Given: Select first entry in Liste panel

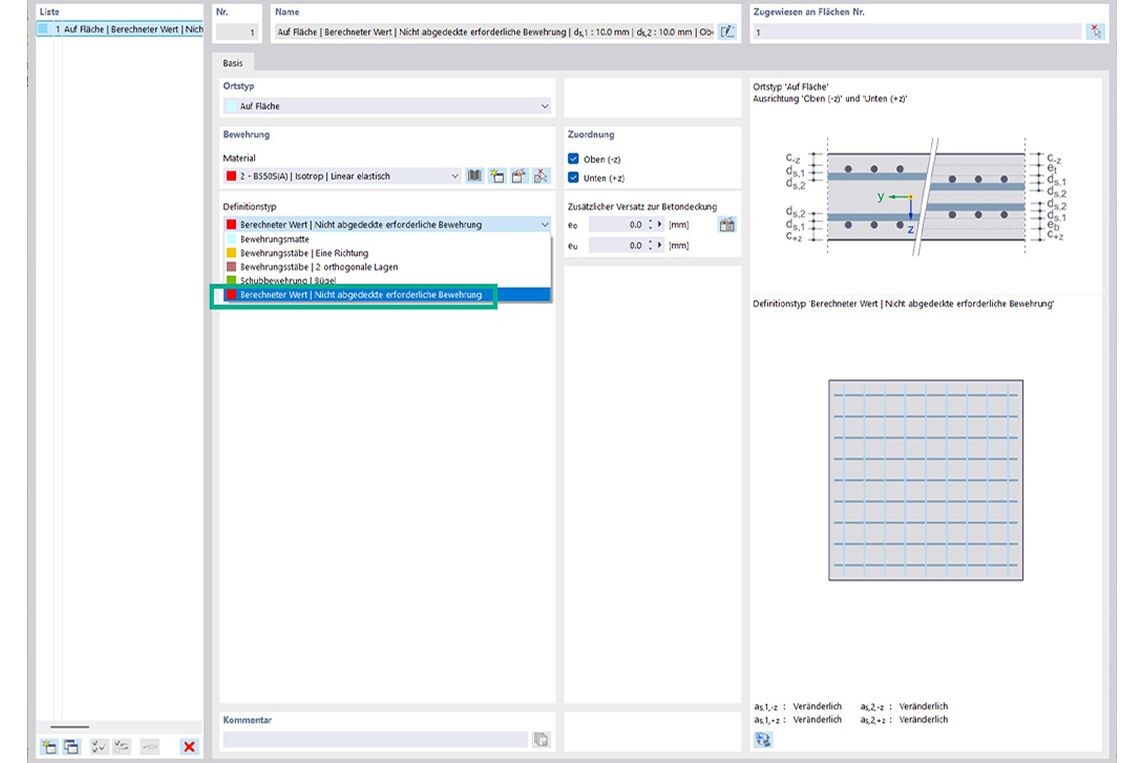Looking at the screenshot, I should [x=118, y=30].
